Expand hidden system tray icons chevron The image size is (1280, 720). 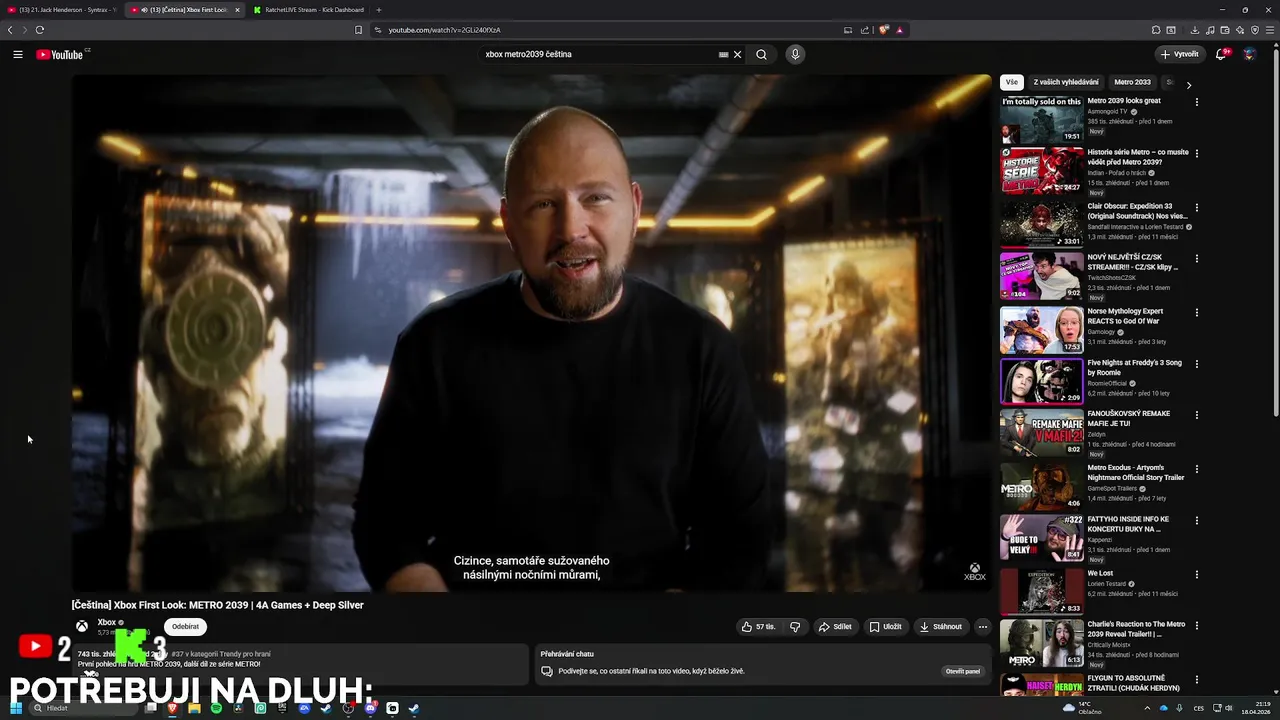pyautogui.click(x=1147, y=708)
